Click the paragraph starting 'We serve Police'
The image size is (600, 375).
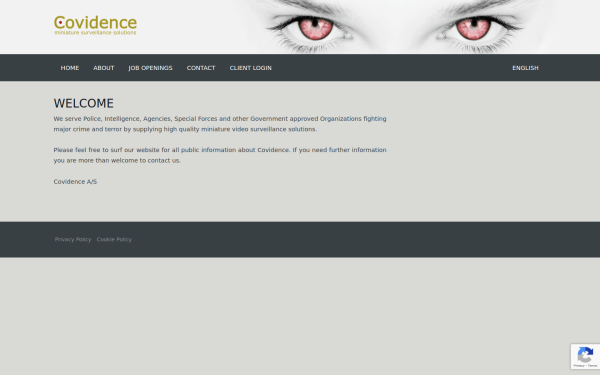click(x=220, y=124)
